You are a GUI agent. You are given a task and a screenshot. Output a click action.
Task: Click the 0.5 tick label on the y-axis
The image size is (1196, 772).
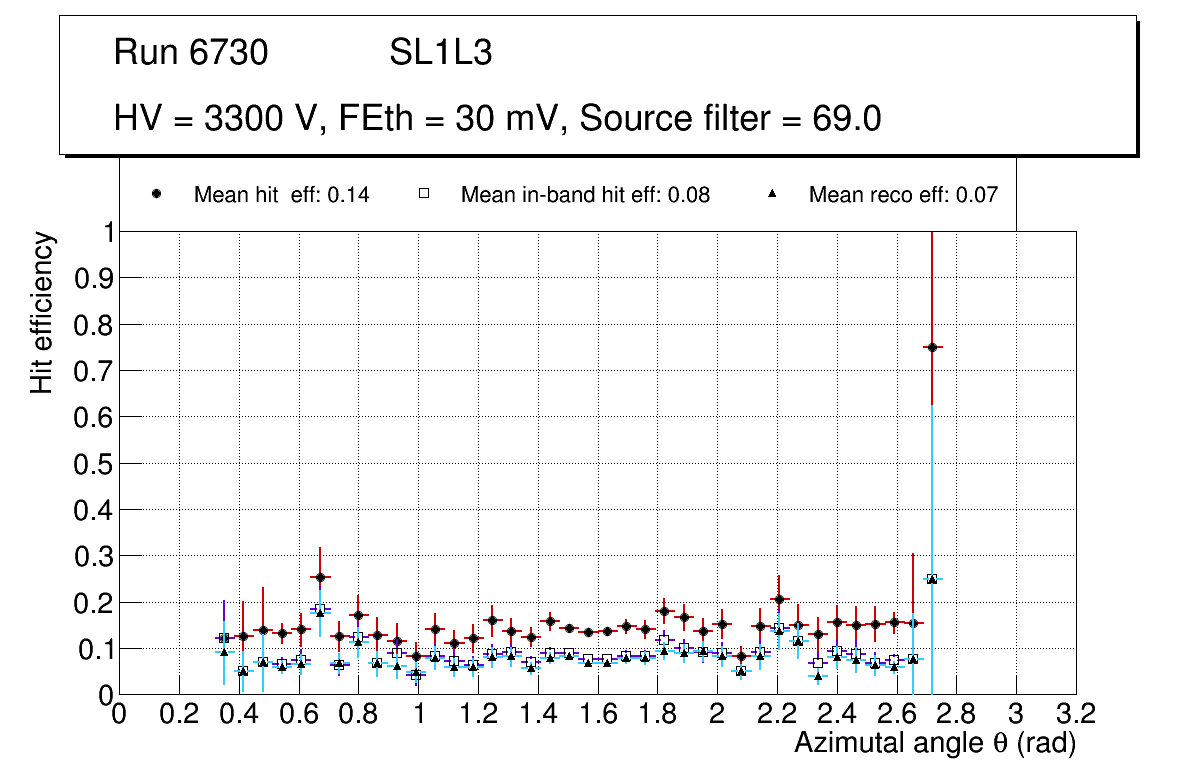(x=94, y=463)
